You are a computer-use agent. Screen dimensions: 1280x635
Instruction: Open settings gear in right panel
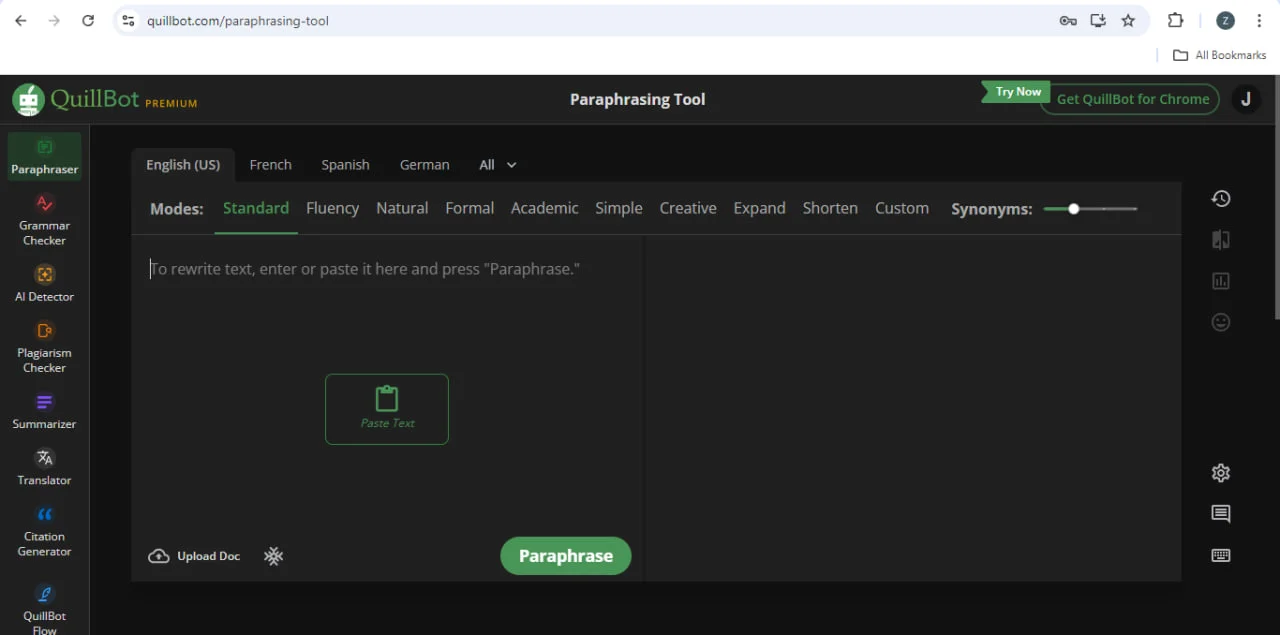coord(1220,473)
